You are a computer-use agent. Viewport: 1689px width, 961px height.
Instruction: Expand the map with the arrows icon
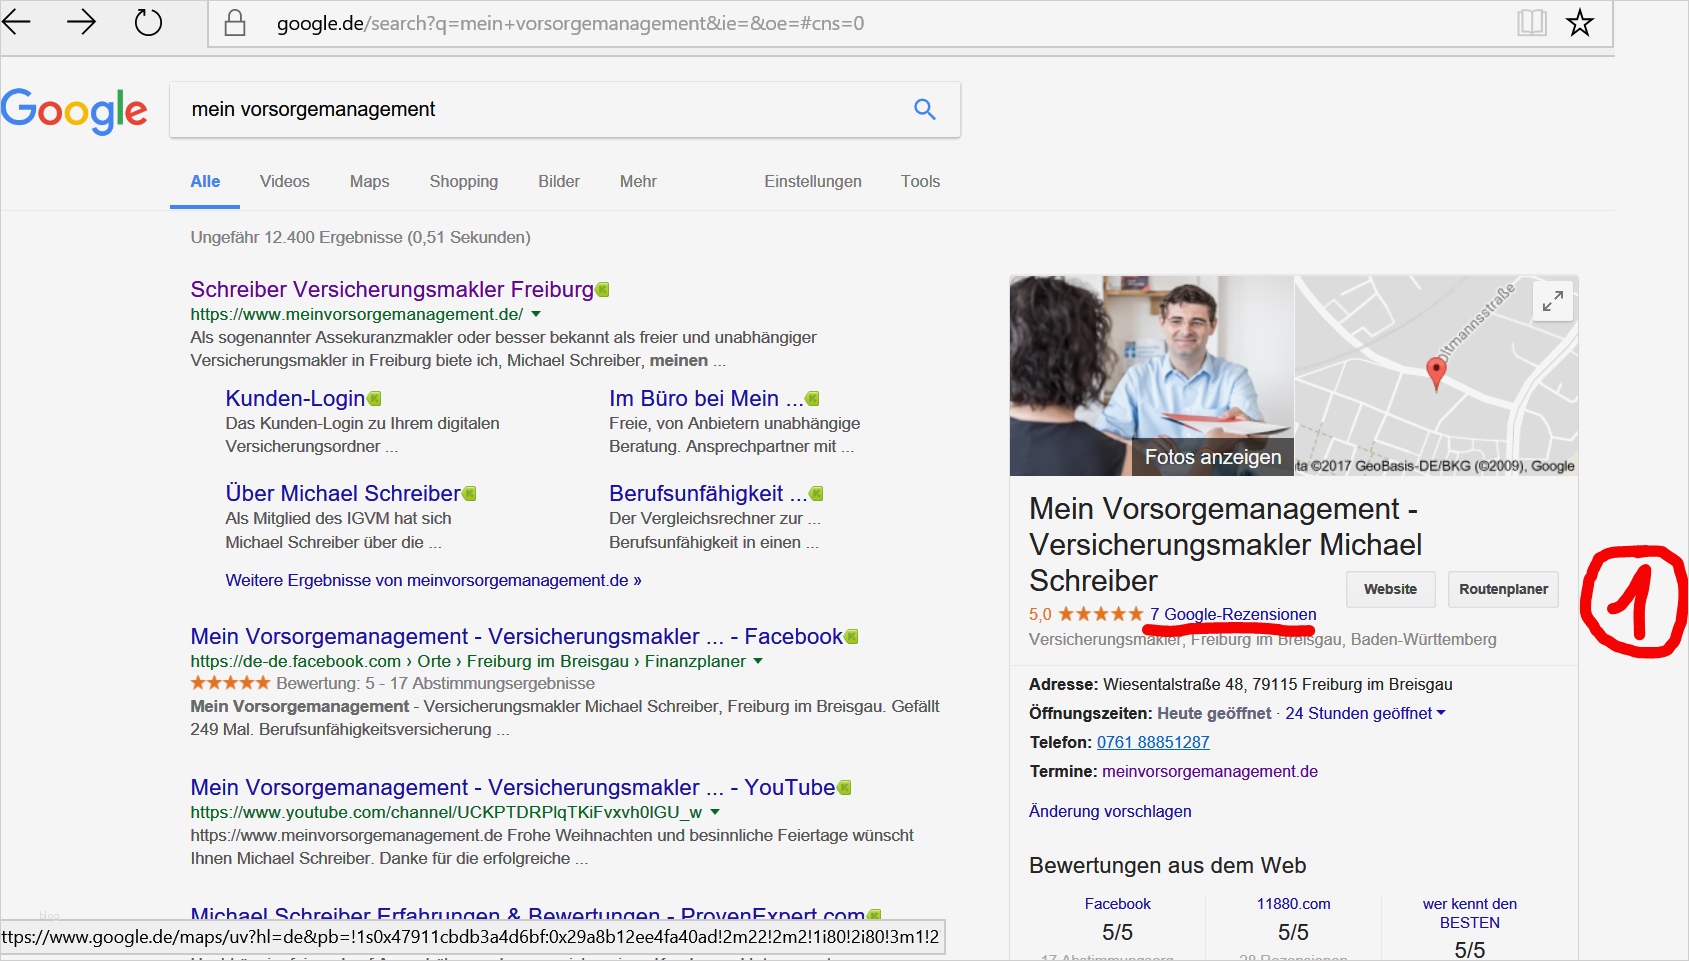[x=1552, y=301]
